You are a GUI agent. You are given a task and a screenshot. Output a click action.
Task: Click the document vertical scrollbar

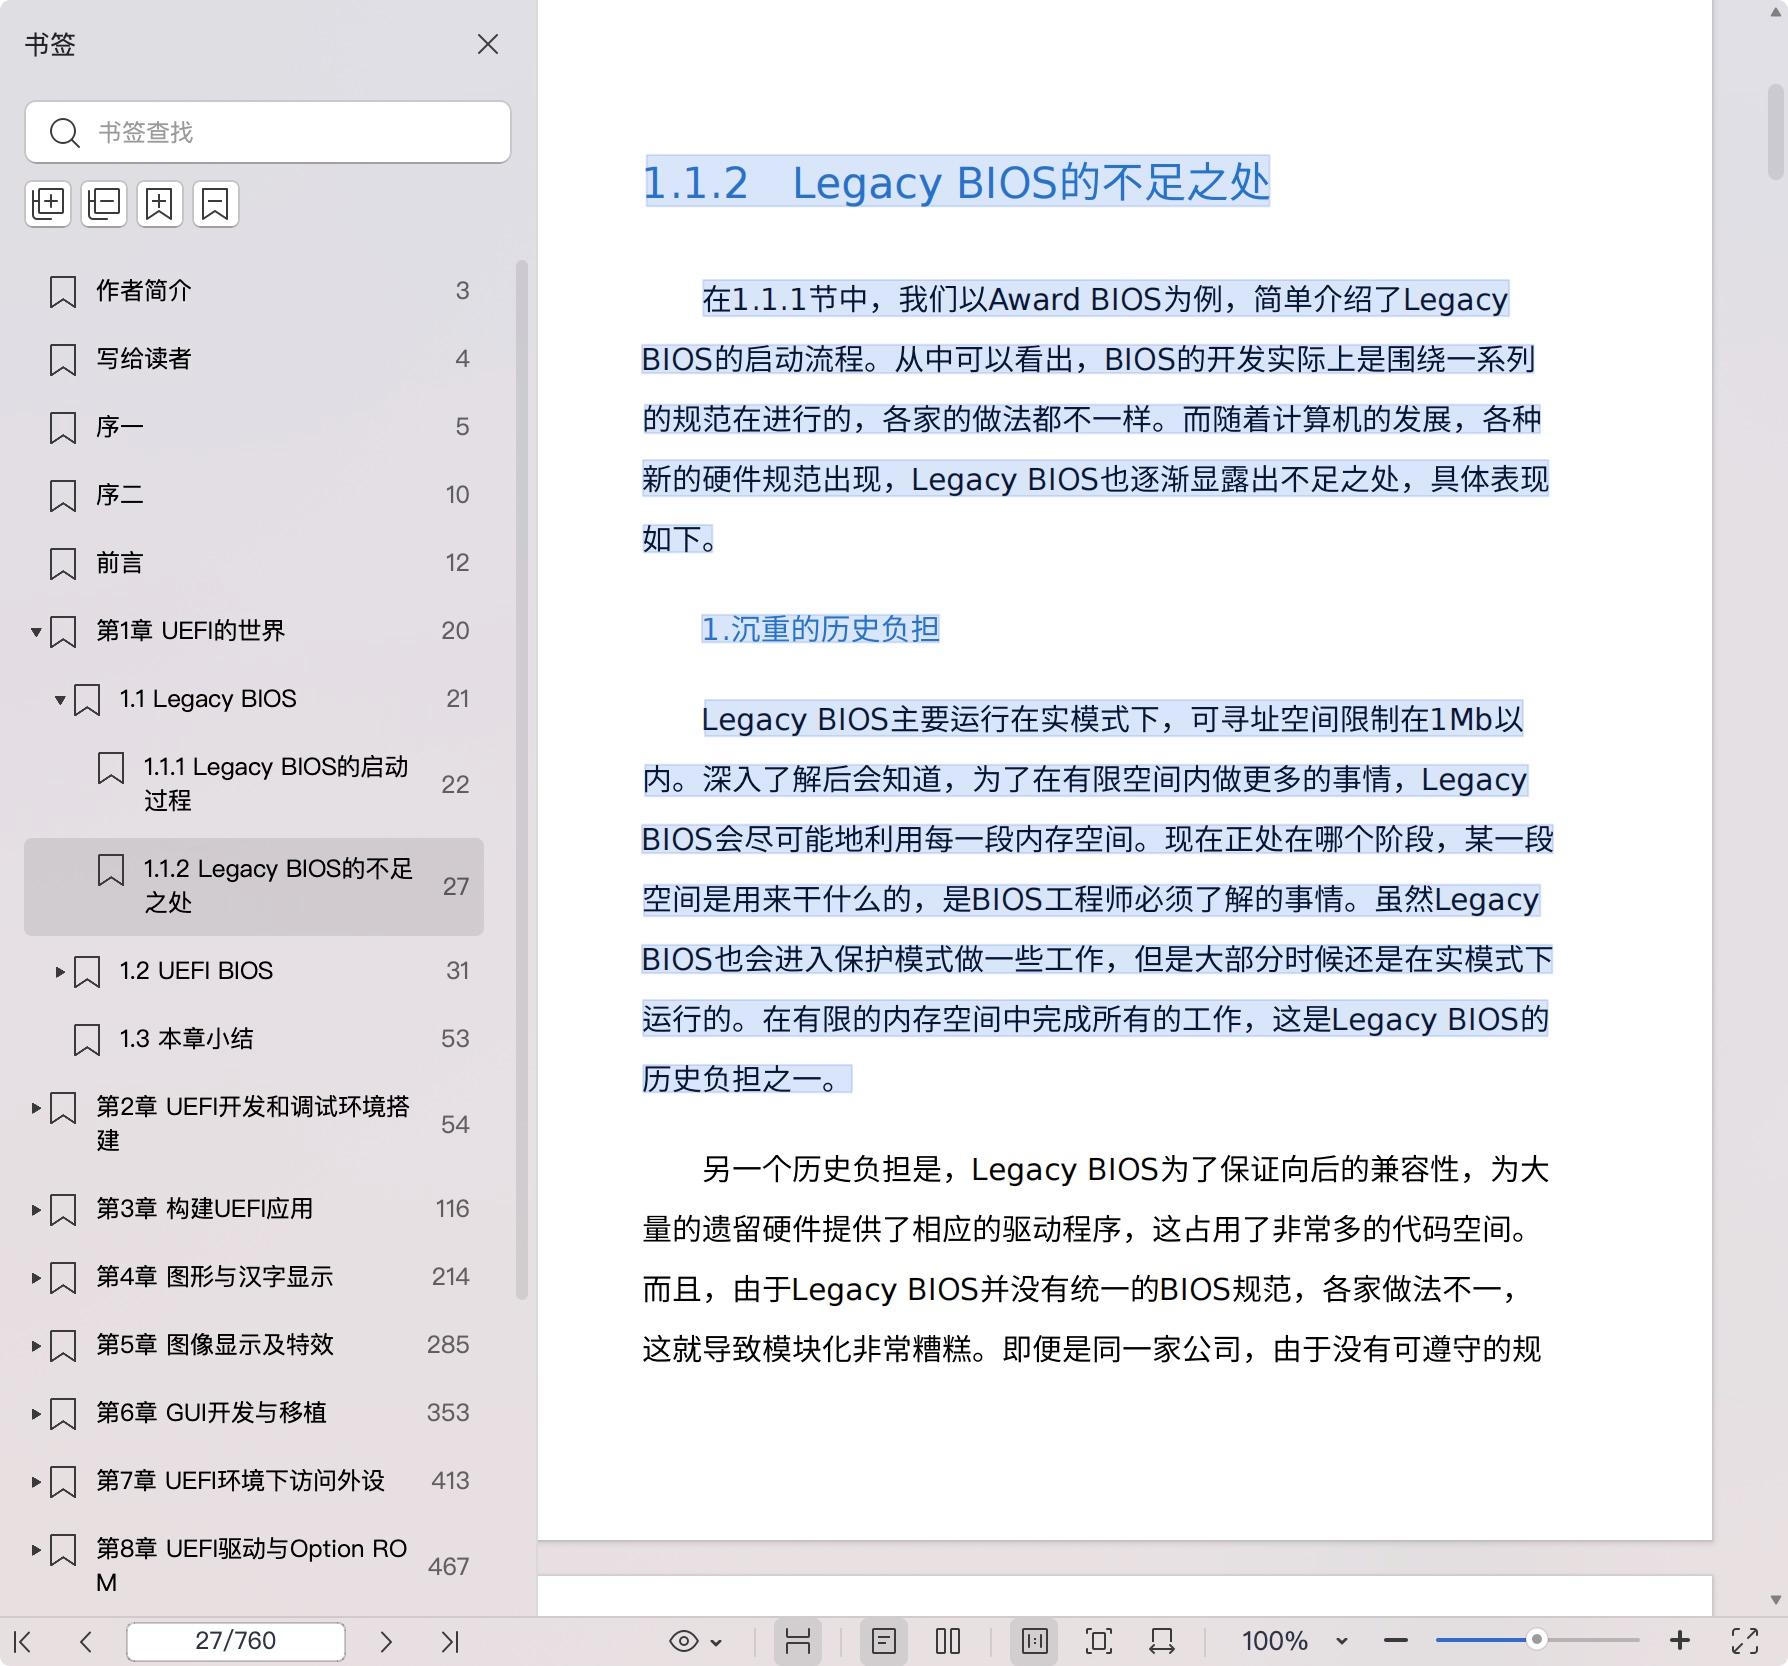pyautogui.click(x=1775, y=132)
